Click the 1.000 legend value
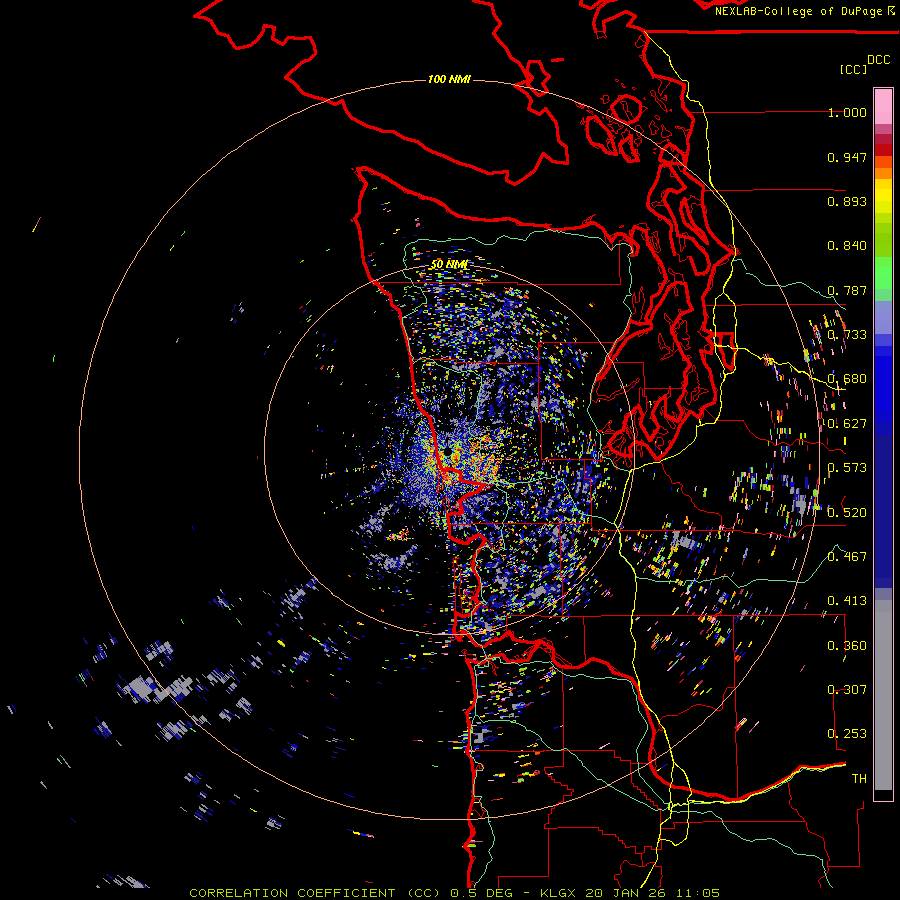The width and height of the screenshot is (900, 900). click(x=847, y=112)
